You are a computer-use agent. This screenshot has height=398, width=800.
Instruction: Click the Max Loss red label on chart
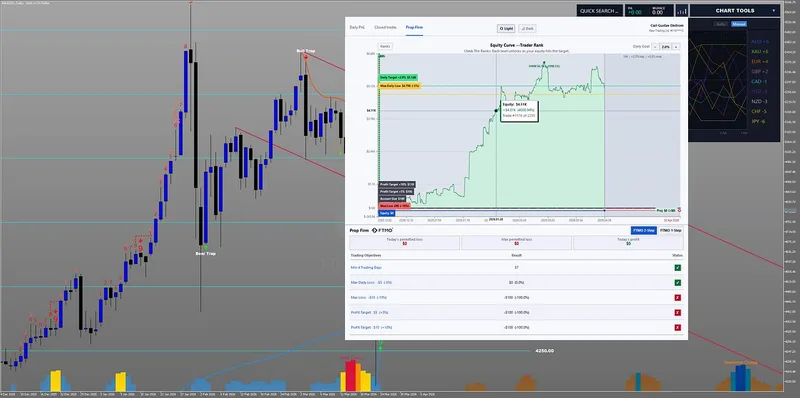[394, 206]
